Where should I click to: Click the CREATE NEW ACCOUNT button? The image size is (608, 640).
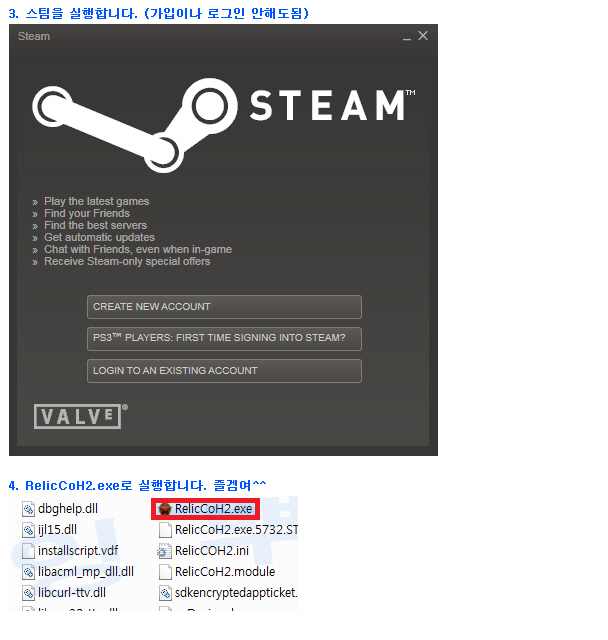224,307
